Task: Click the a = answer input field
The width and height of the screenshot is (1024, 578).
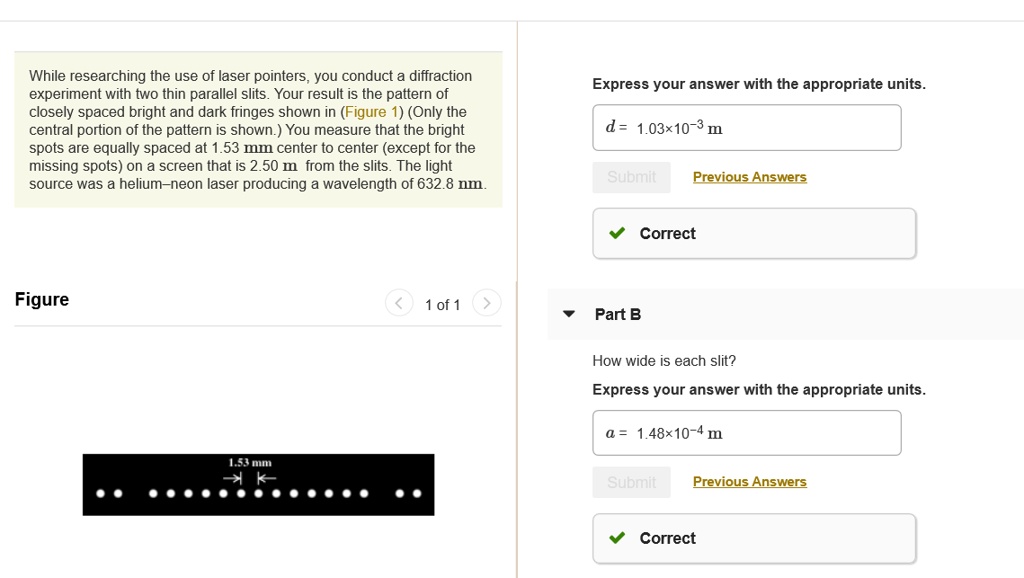Action: (746, 433)
